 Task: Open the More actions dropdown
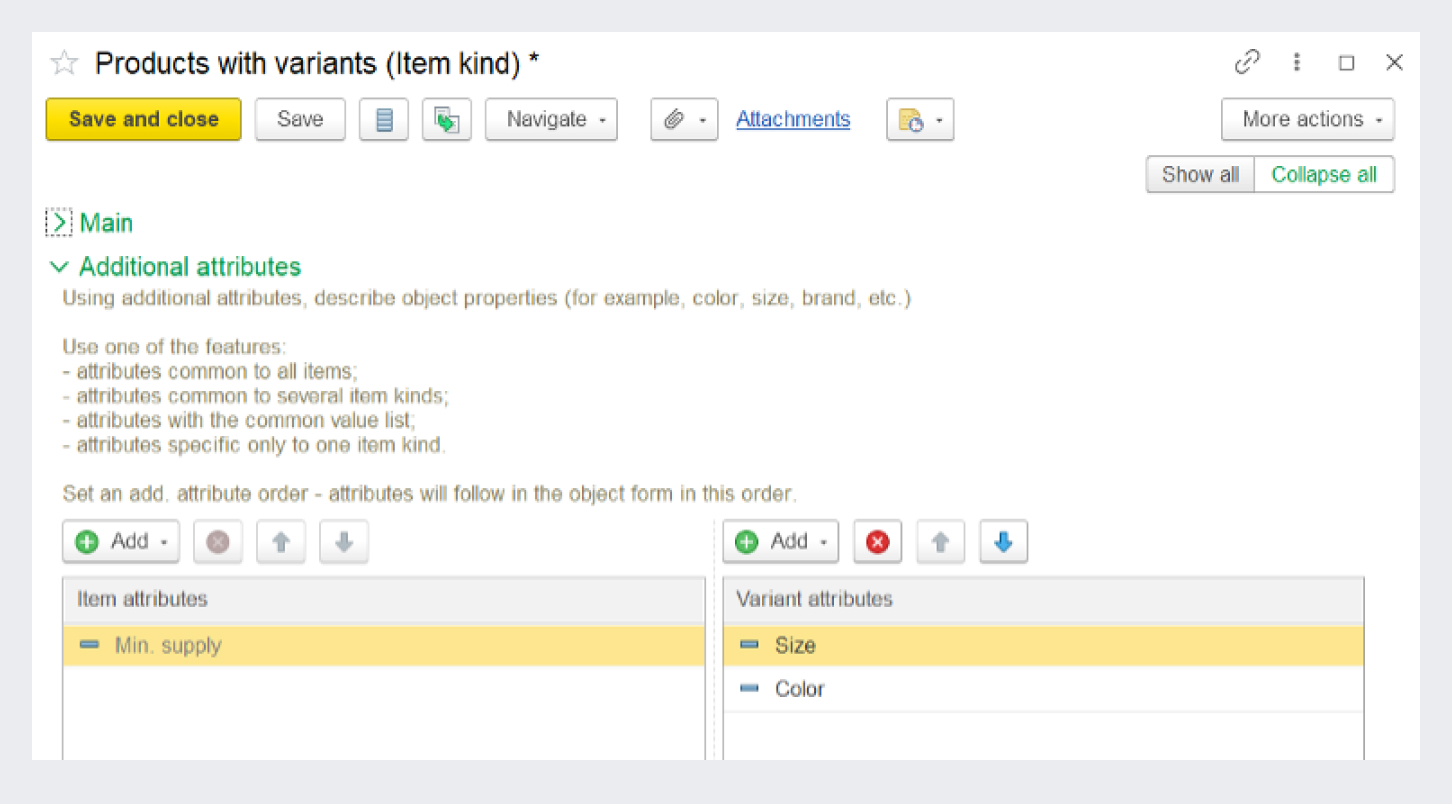point(1307,120)
